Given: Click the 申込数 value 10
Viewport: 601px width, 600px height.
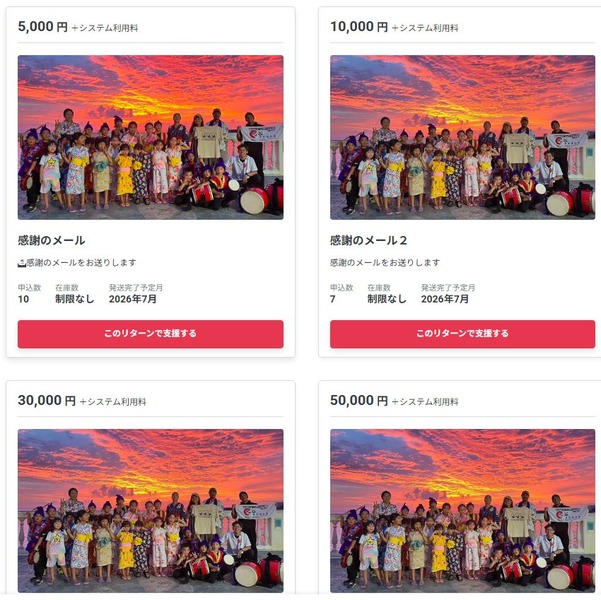Looking at the screenshot, I should click(23, 299).
